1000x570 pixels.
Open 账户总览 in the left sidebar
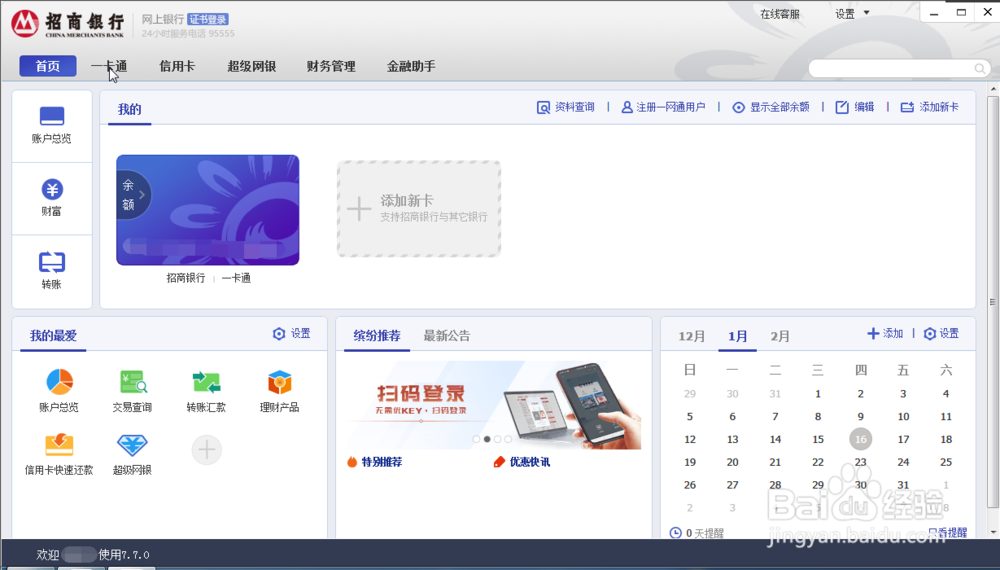point(52,126)
